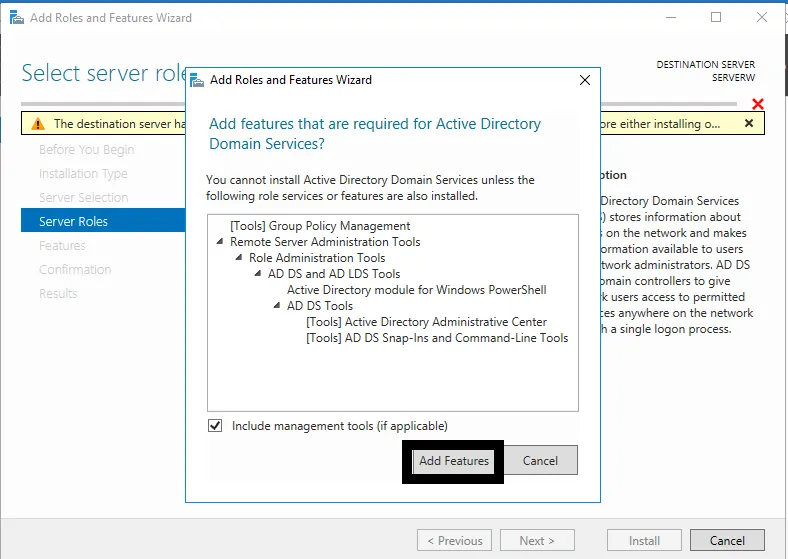Open Results wizard step
The height and width of the screenshot is (559, 788).
(x=58, y=294)
